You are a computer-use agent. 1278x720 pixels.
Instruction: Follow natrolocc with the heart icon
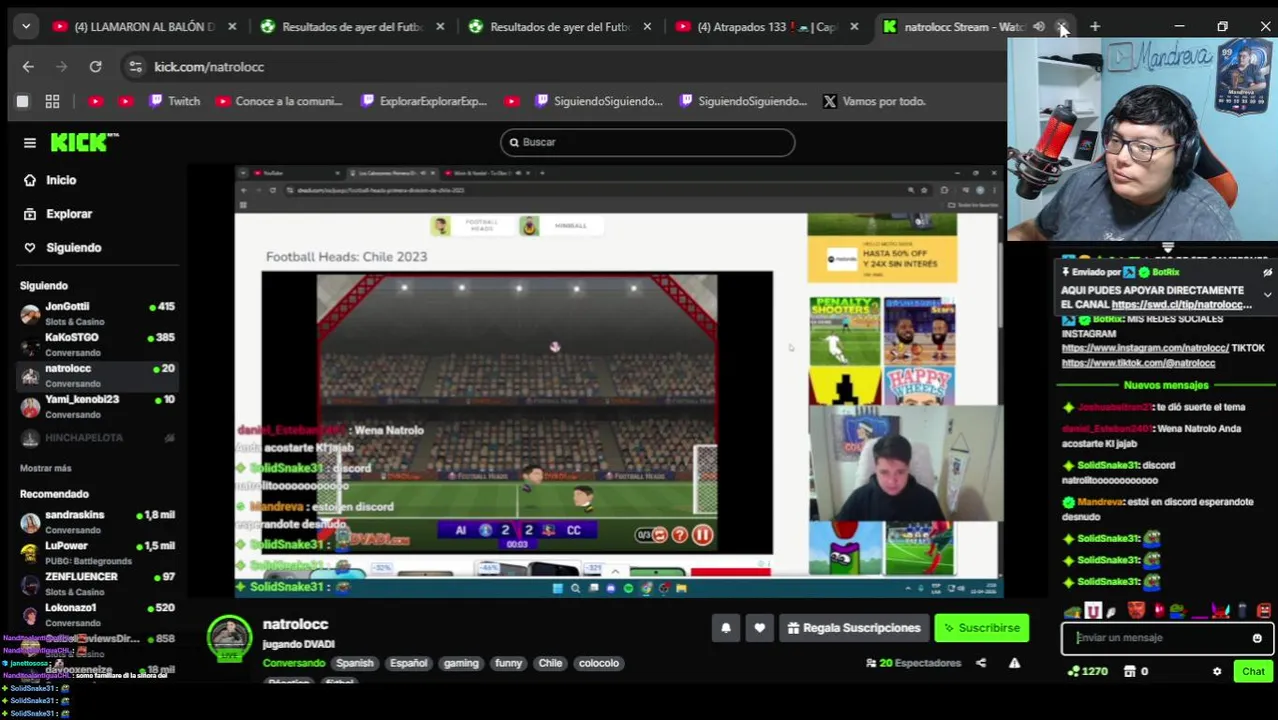pyautogui.click(x=760, y=628)
